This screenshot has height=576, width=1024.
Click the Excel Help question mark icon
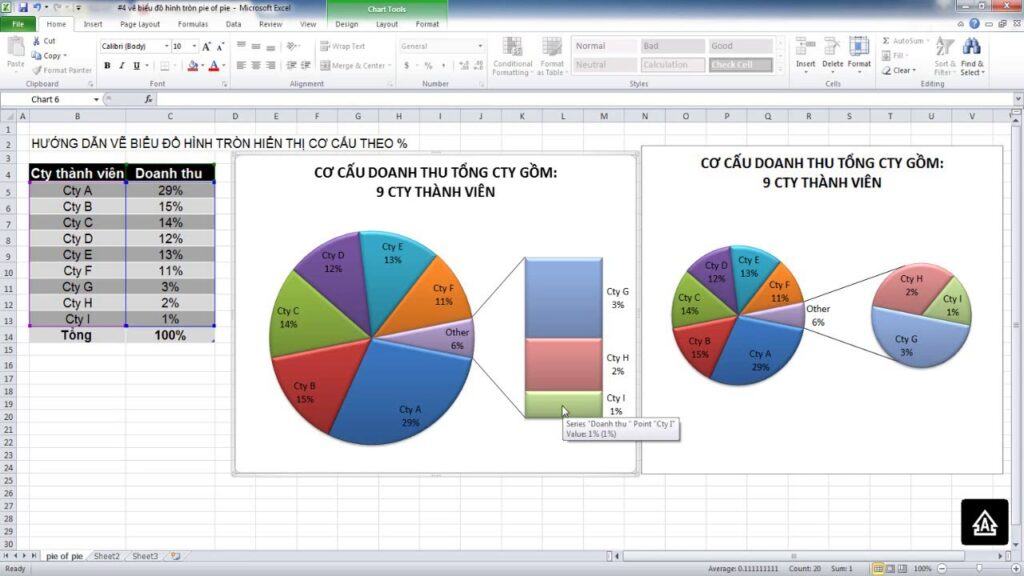pos(974,24)
